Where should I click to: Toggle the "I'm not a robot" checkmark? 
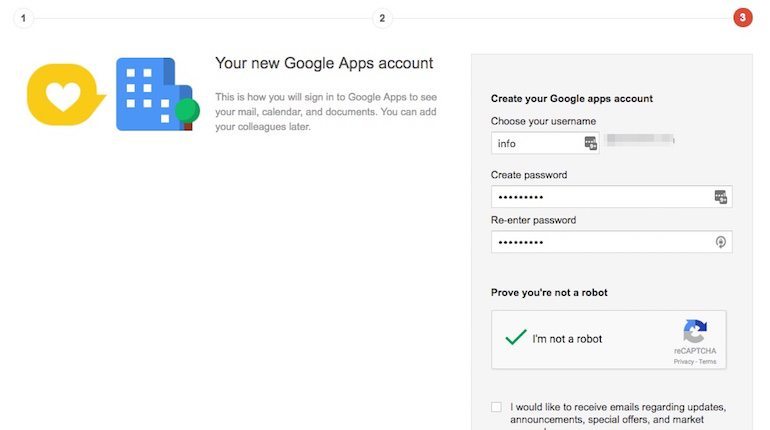point(516,338)
